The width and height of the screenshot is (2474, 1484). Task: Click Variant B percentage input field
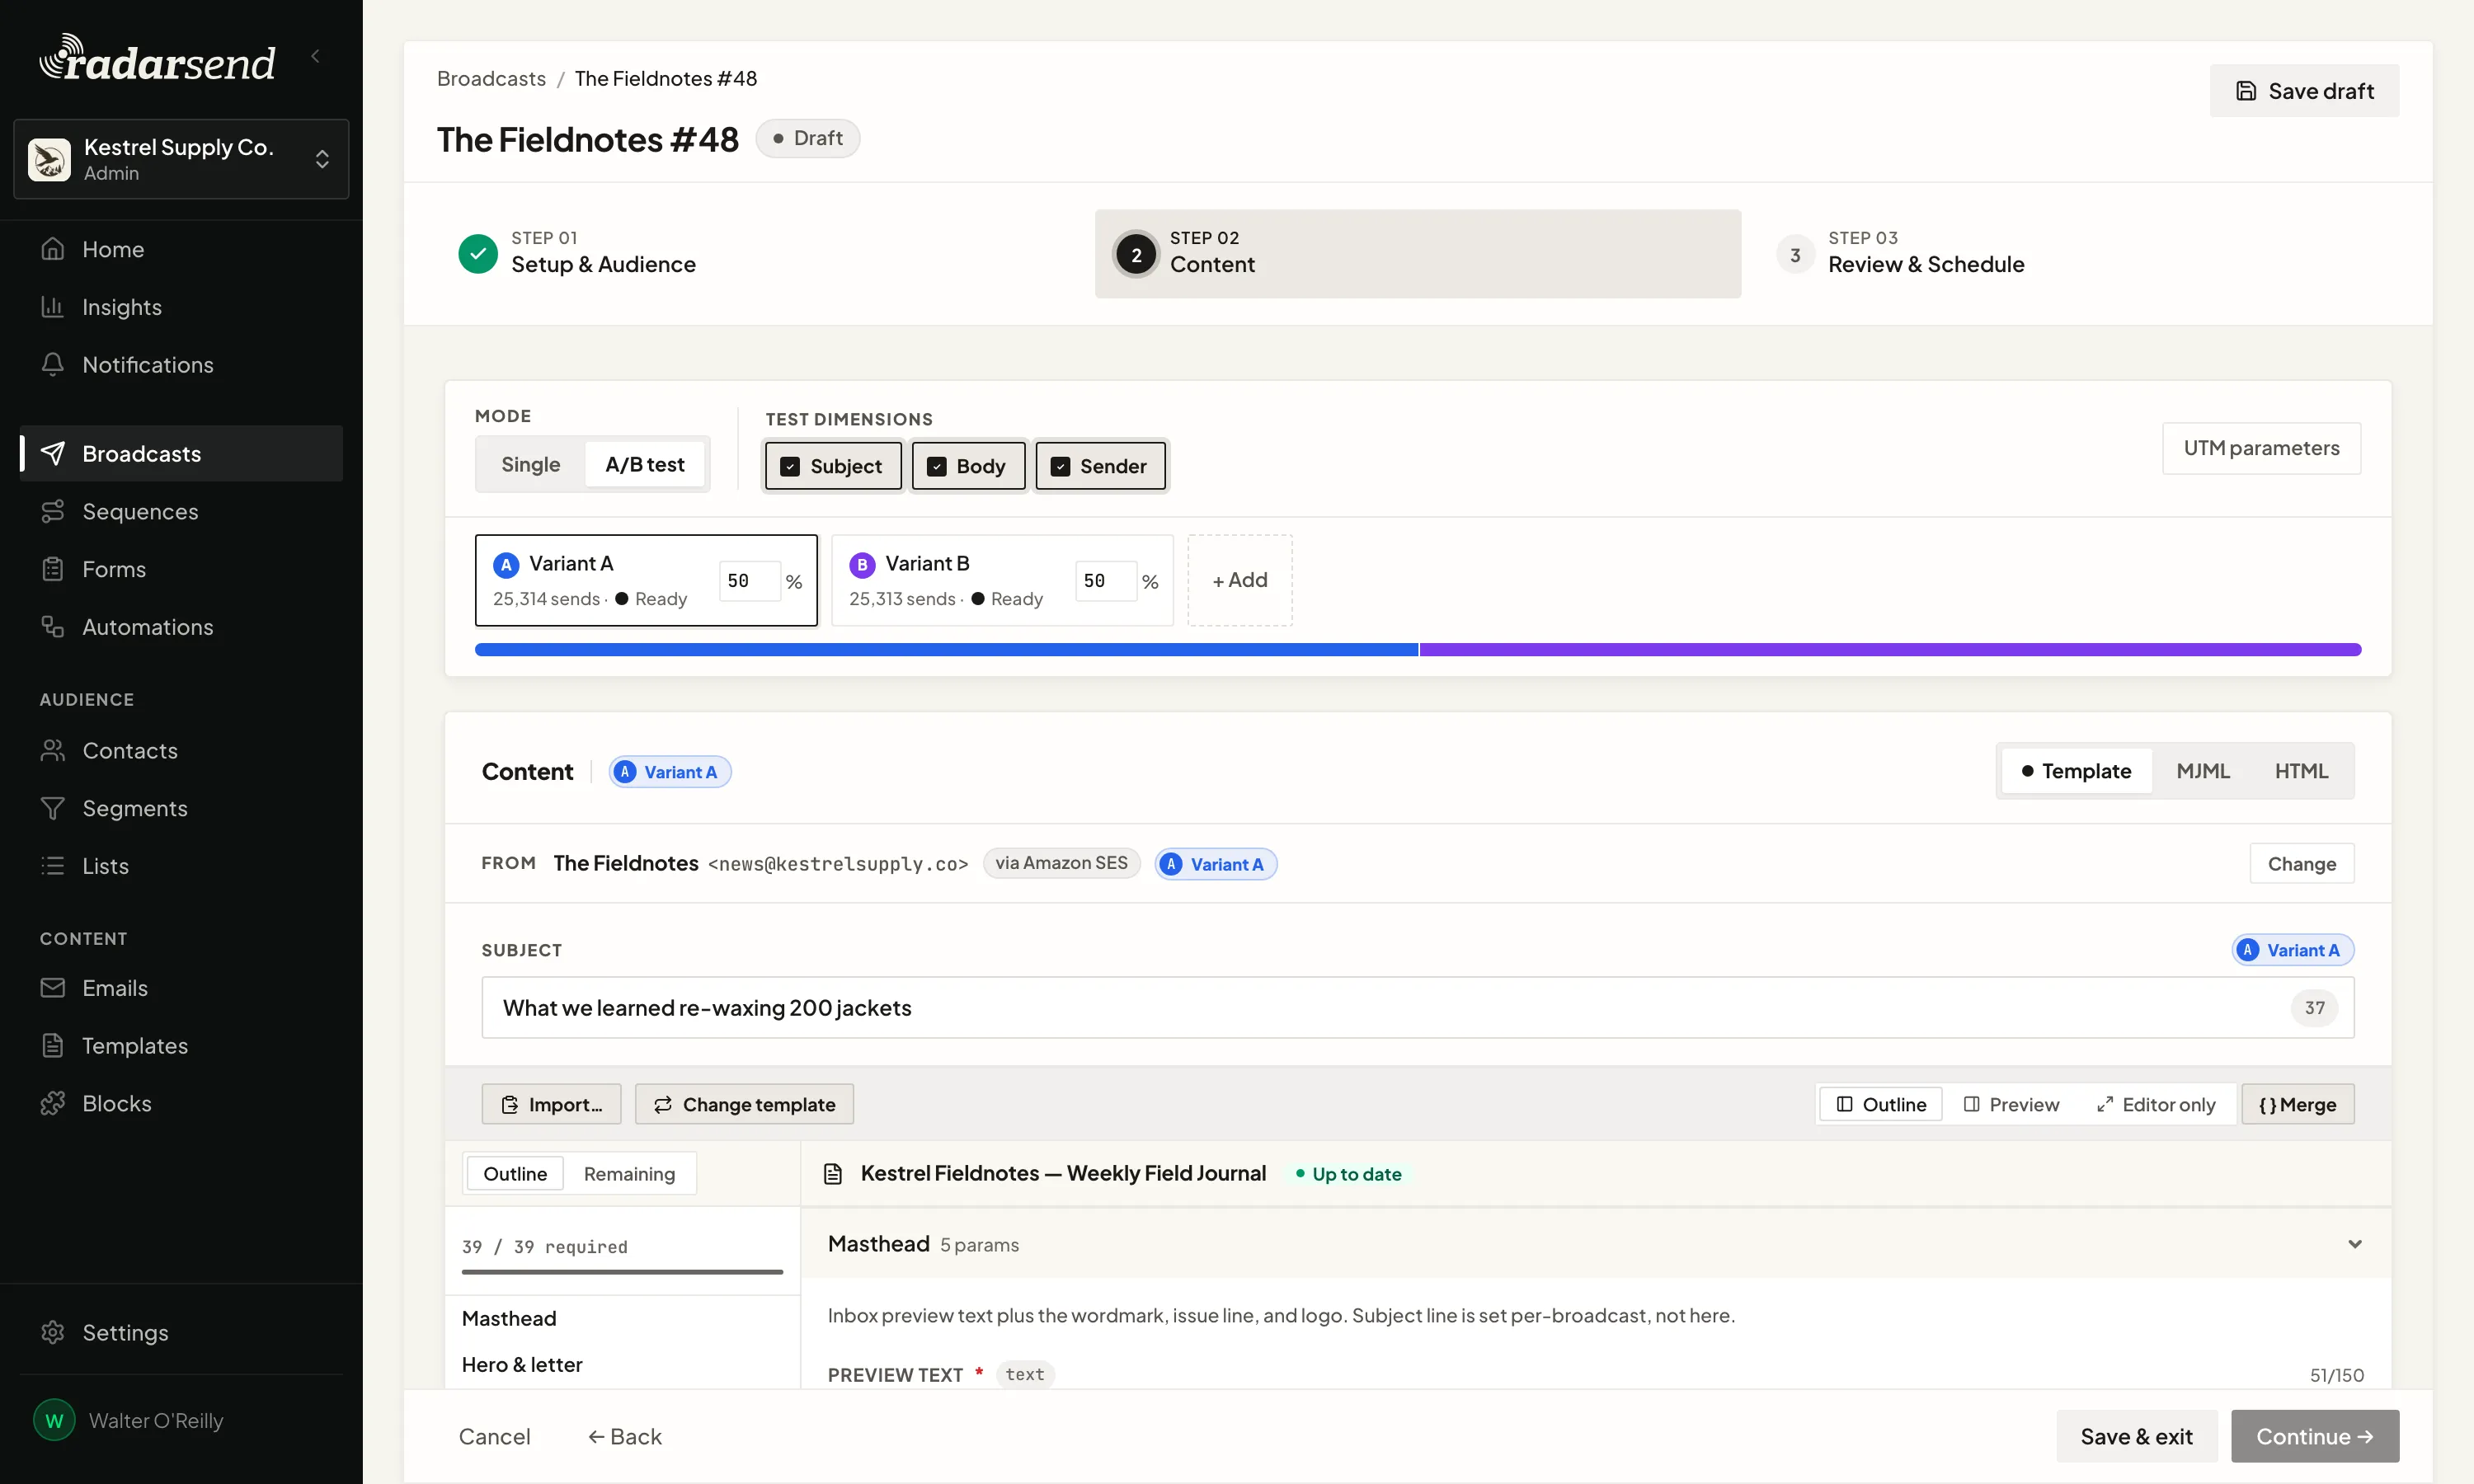(1106, 581)
